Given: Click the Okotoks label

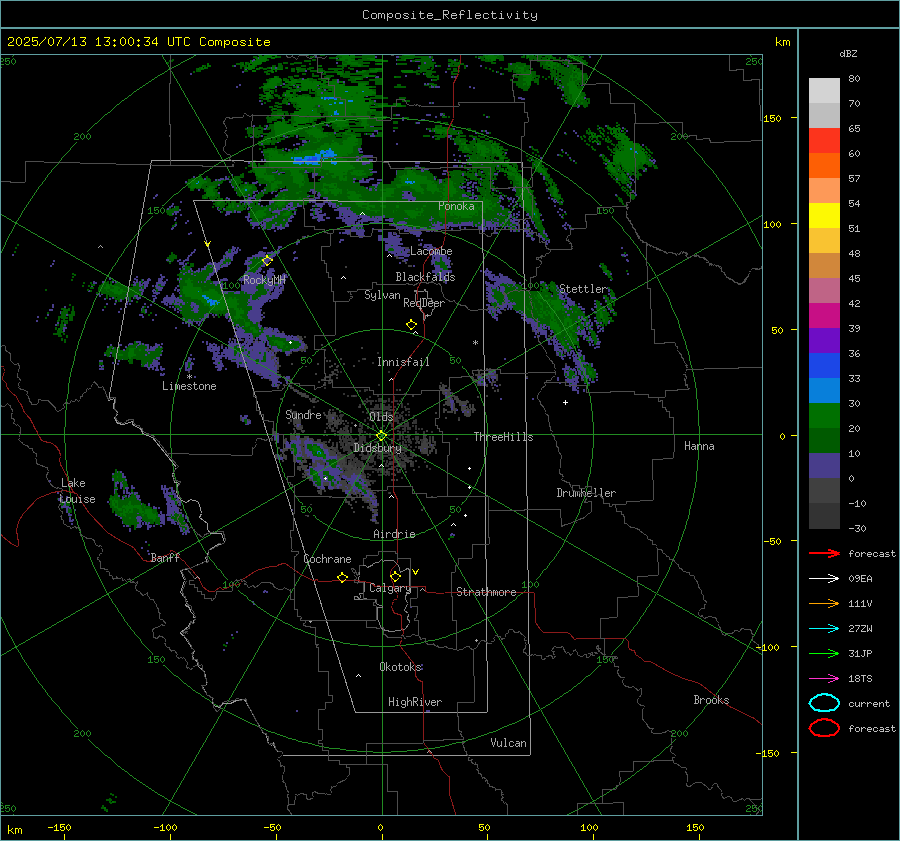Looking at the screenshot, I should click(x=401, y=666).
